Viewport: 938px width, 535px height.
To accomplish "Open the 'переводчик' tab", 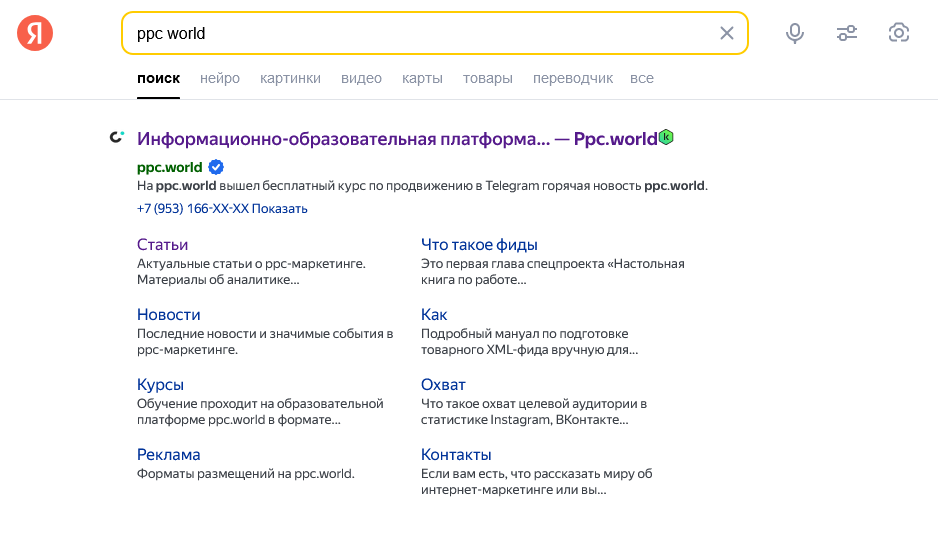I will (572, 78).
